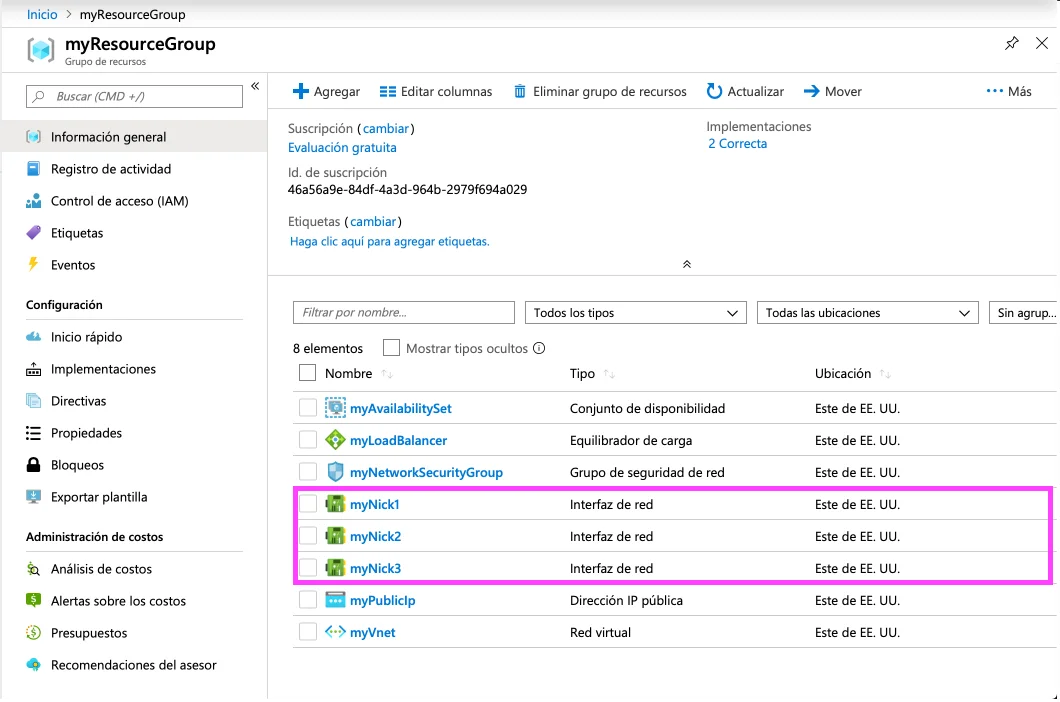
Task: Click the Editar columnas toolbar icon
Action: click(387, 91)
